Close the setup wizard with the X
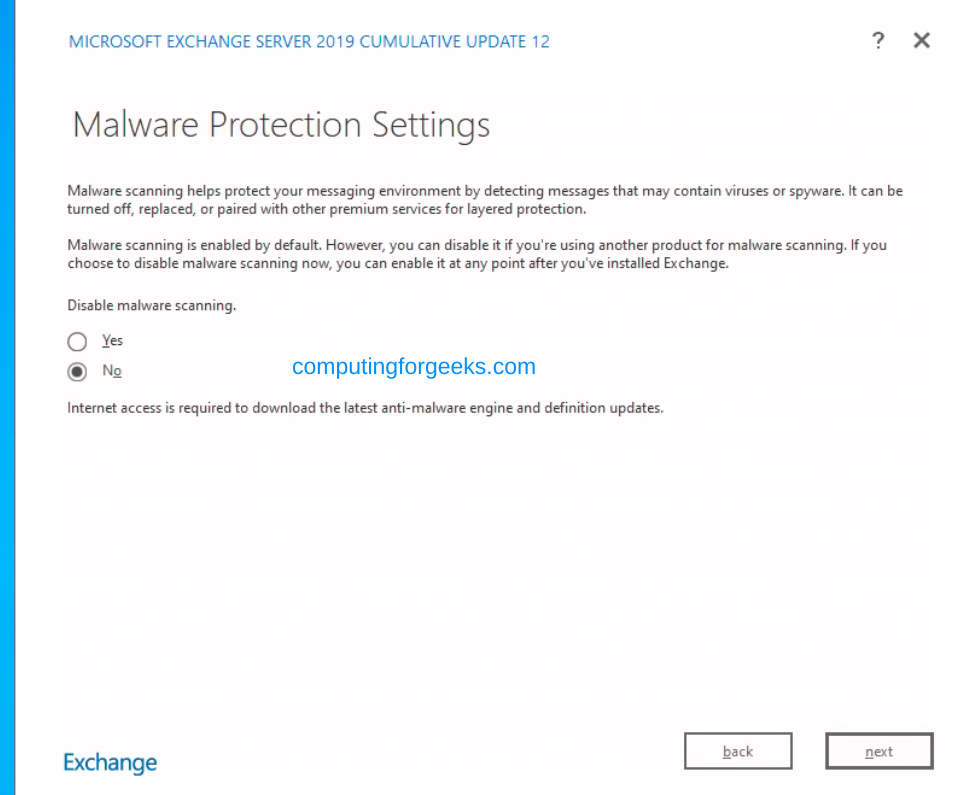The image size is (969, 795). 921,41
